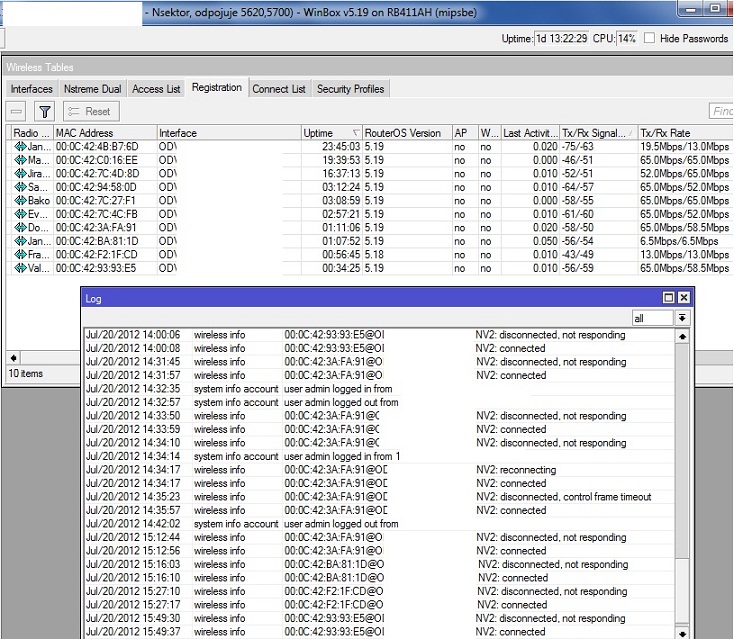Click the horizontal scroll left arrow in Wireless Tables
This screenshot has height=639, width=734.
[14, 358]
